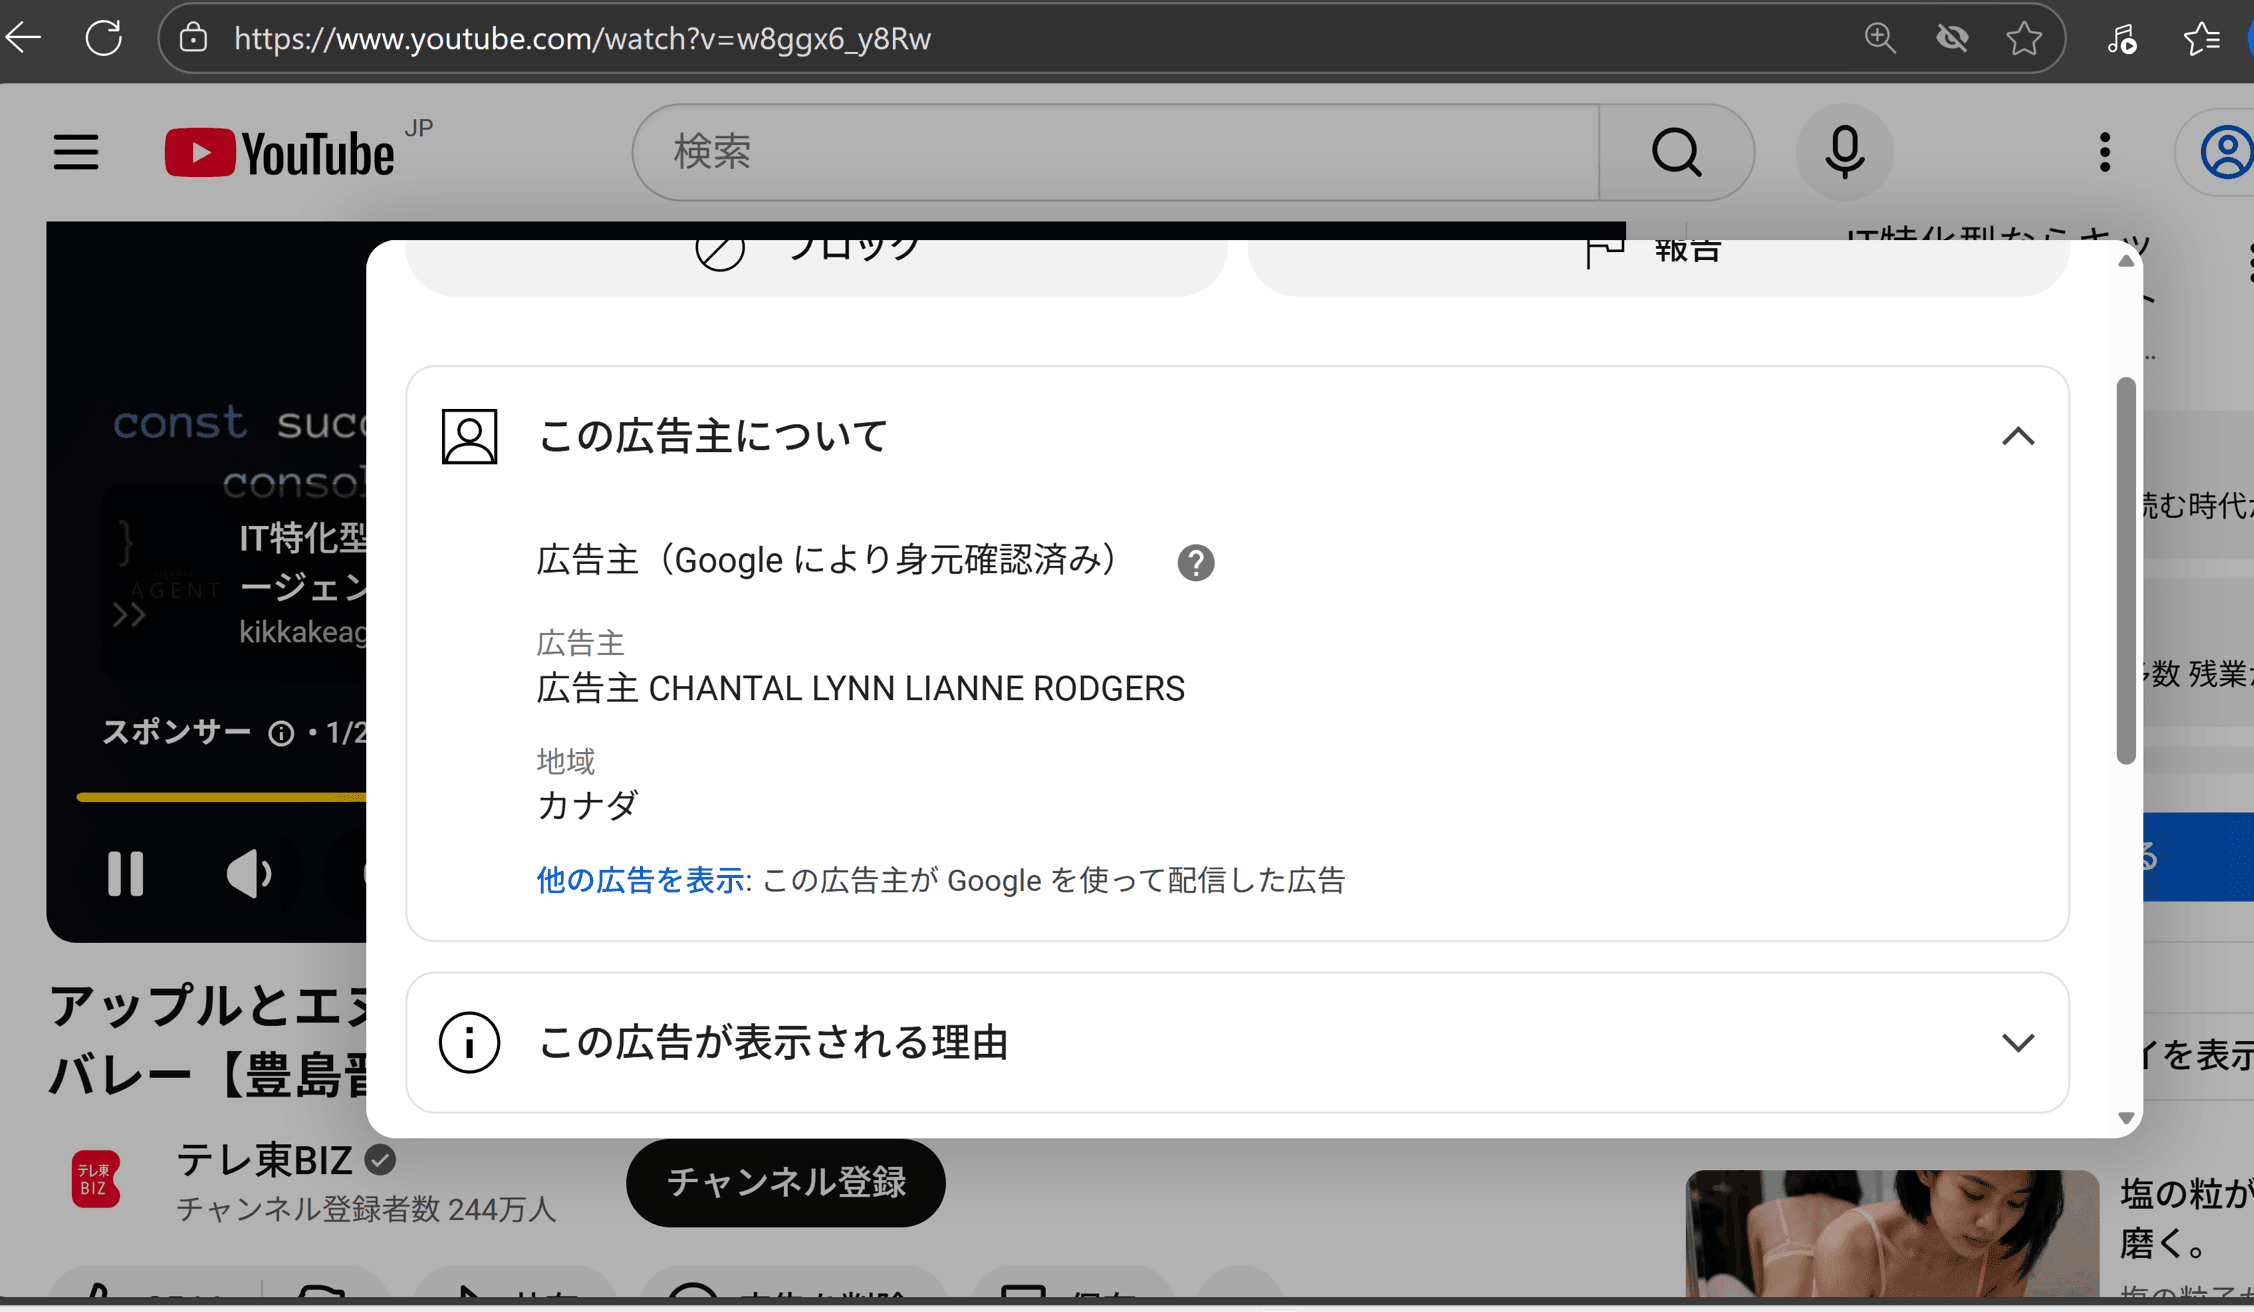2254x1312 pixels.
Task: Collapse the この広告主について section
Action: [2018, 436]
